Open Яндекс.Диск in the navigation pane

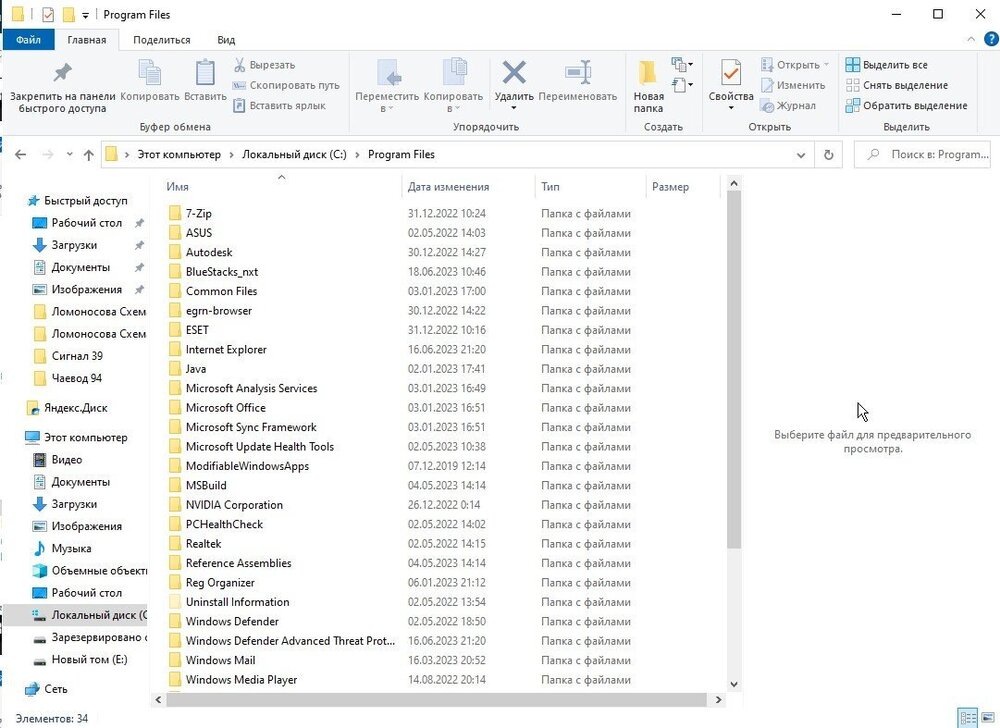[67, 408]
